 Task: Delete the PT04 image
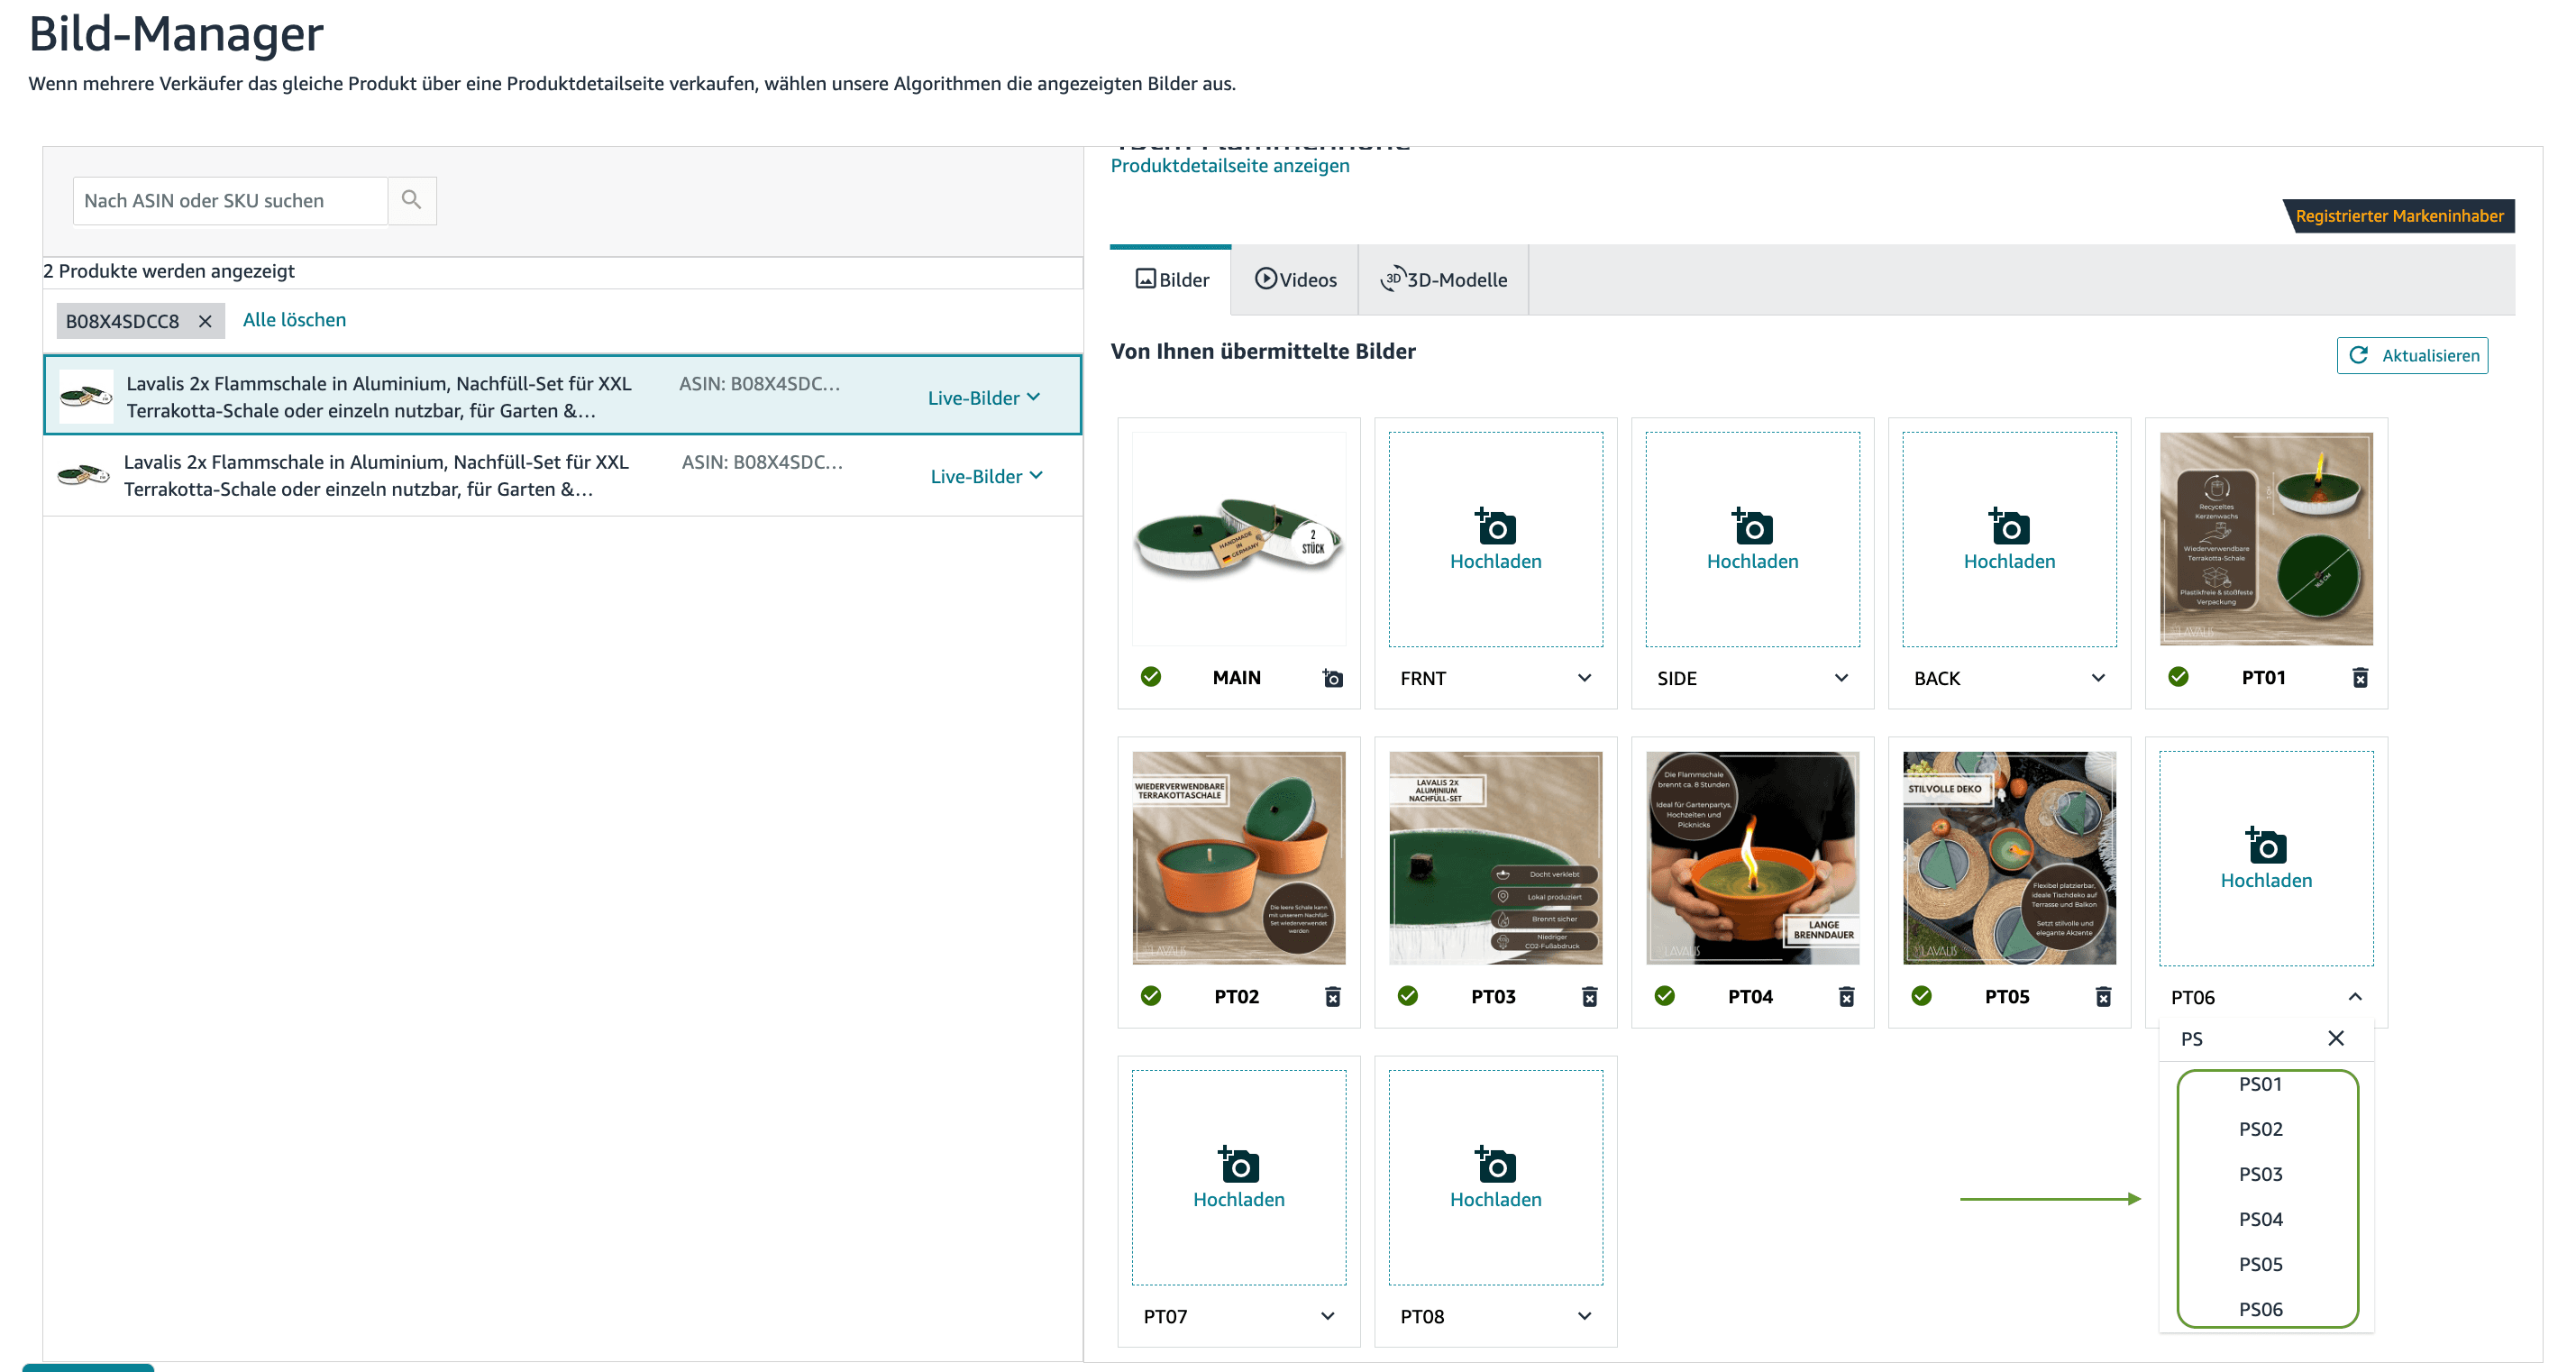pyautogui.click(x=1846, y=997)
